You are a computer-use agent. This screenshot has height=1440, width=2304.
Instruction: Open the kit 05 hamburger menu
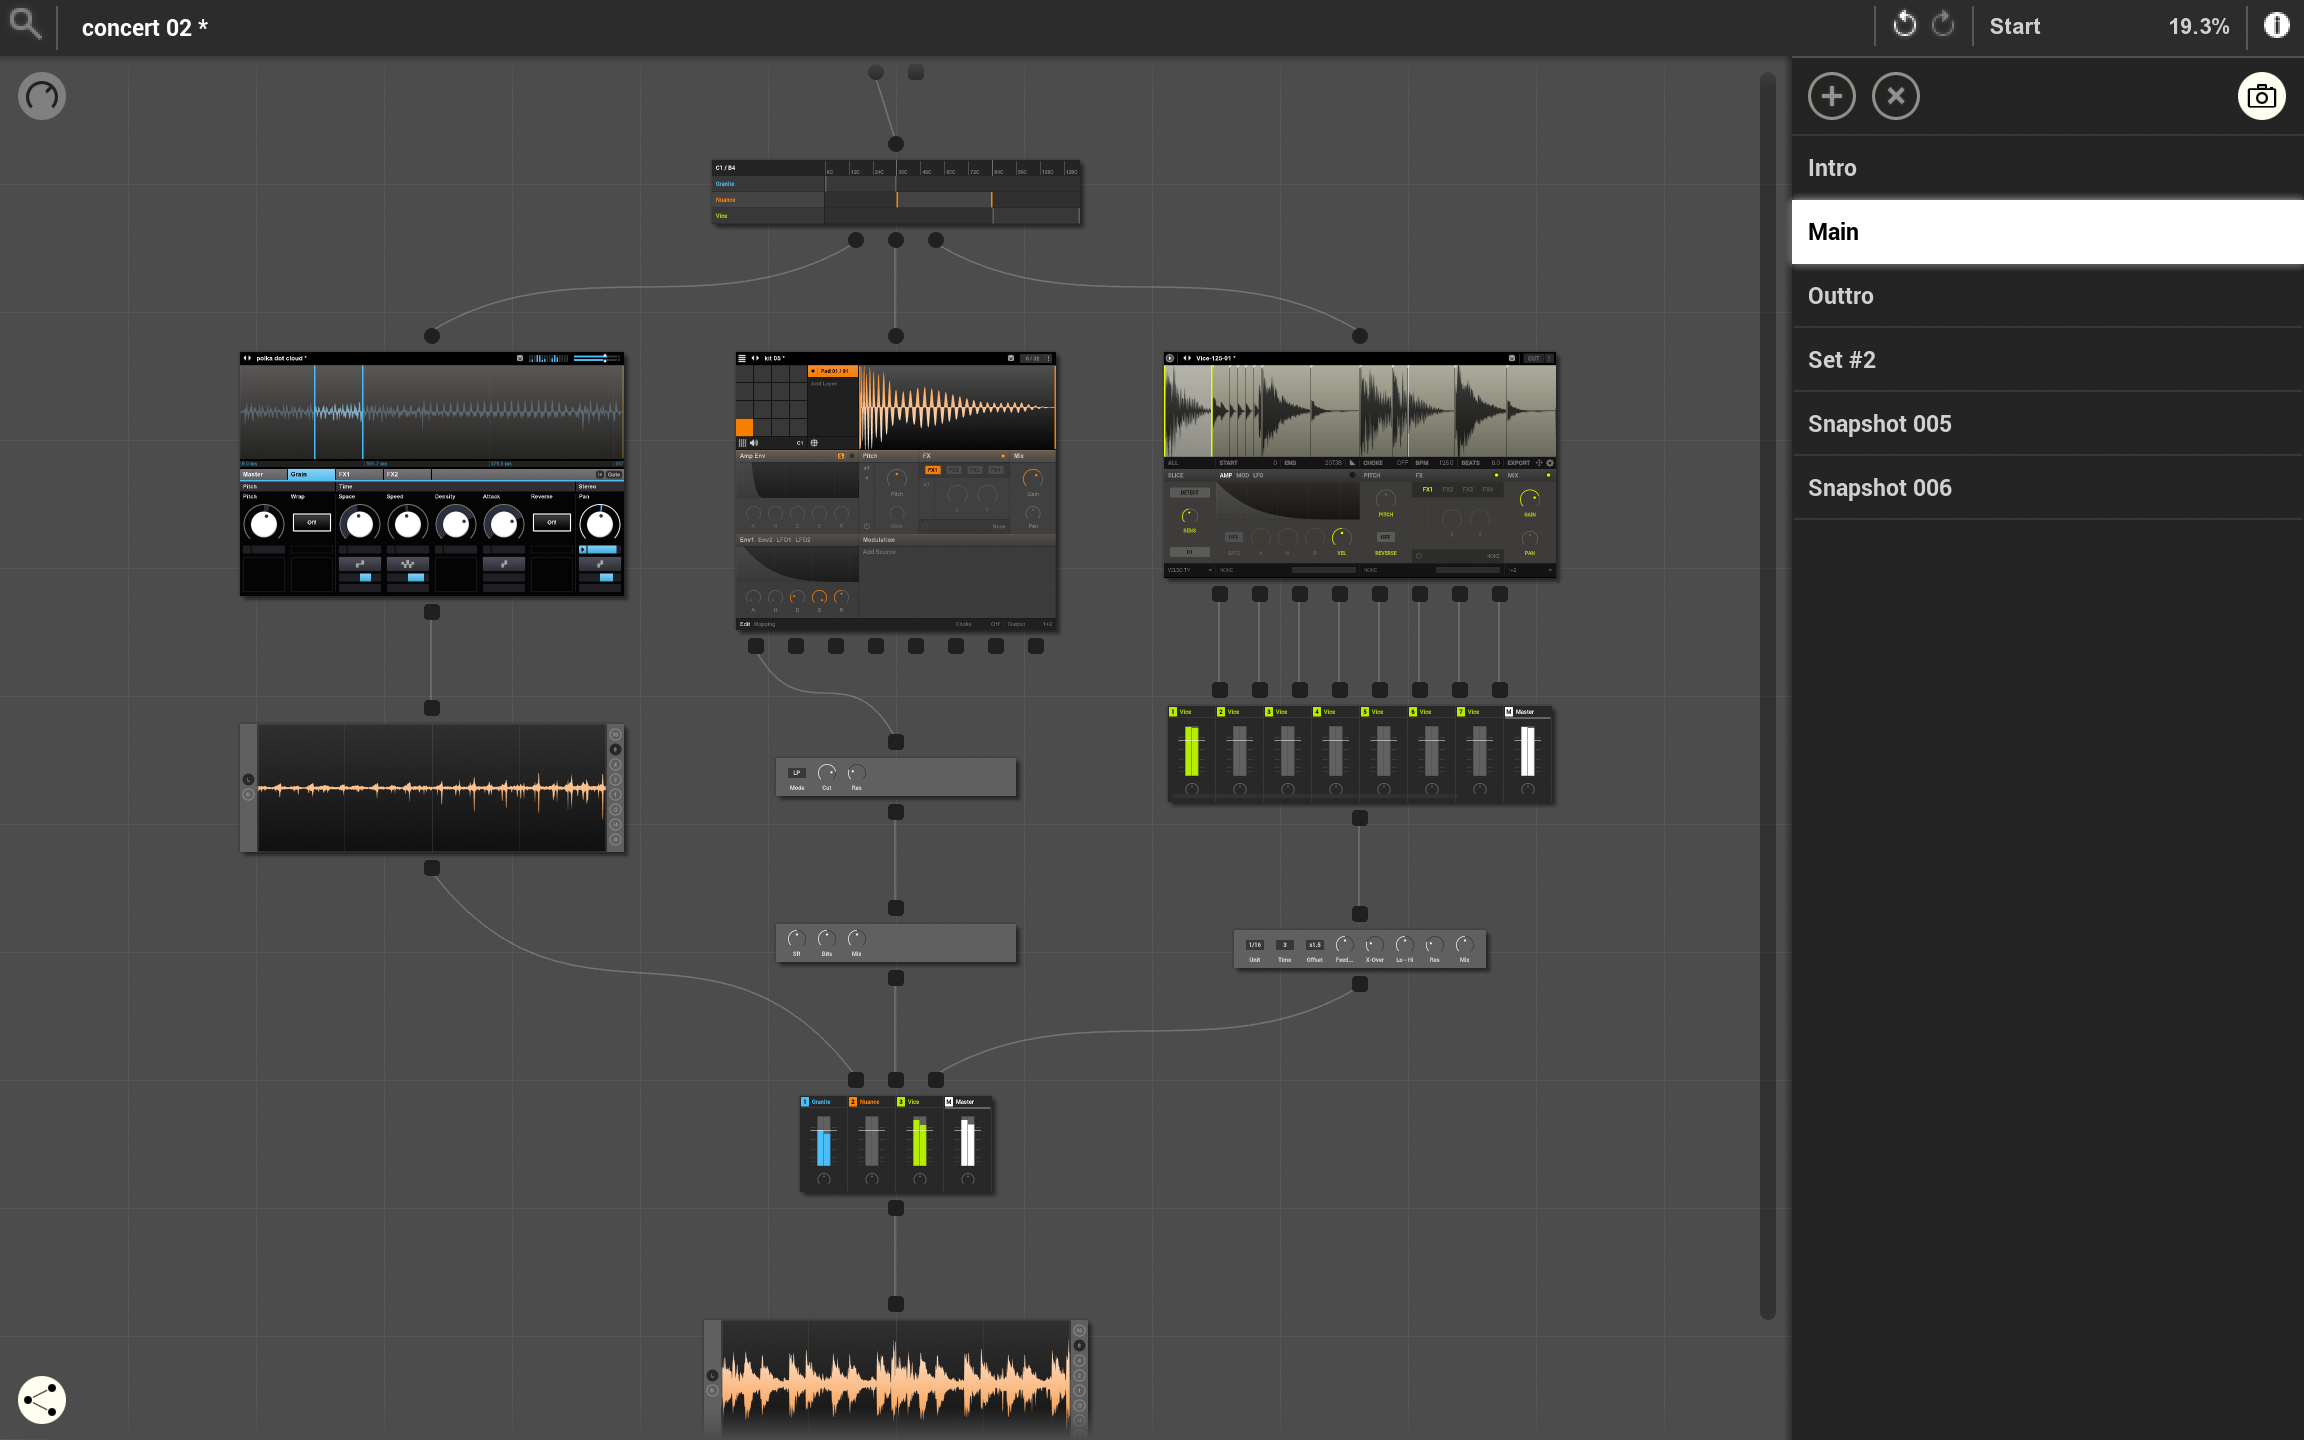coord(742,358)
